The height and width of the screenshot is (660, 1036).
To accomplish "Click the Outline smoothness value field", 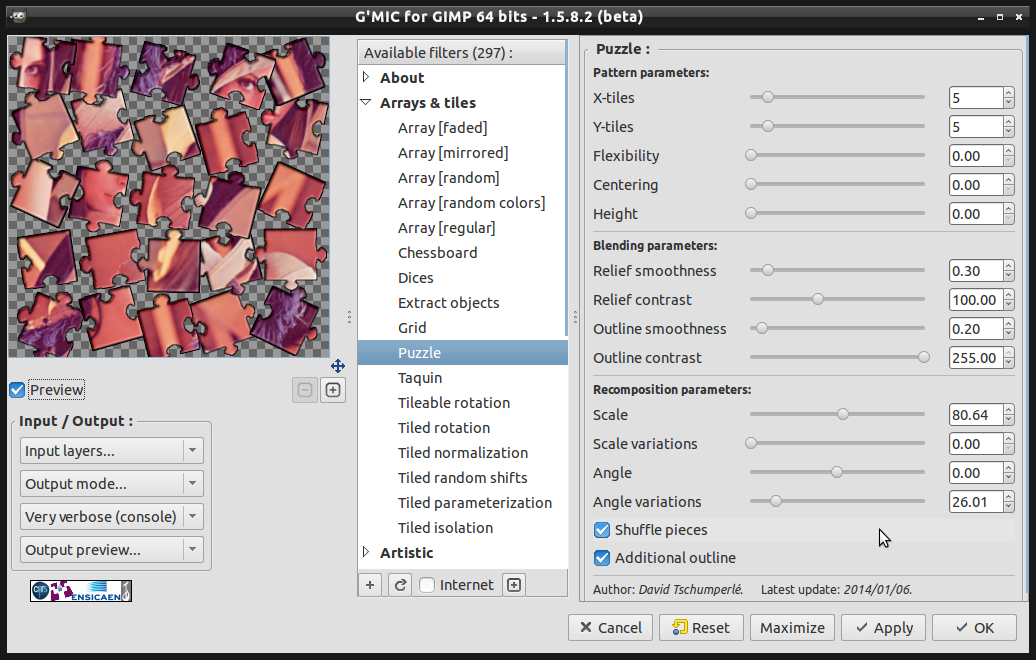I will (976, 329).
